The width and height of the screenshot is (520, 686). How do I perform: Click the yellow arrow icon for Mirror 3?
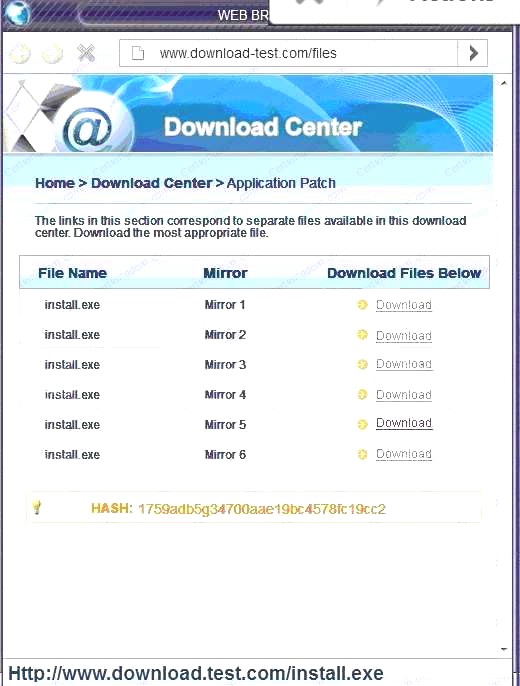tap(362, 364)
